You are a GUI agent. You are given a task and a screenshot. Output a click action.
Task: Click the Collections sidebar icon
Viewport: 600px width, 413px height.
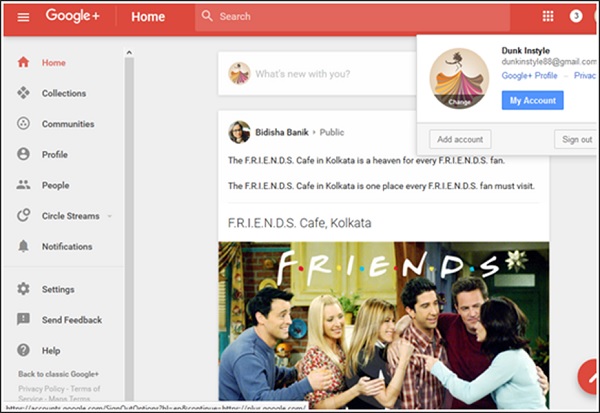pos(23,93)
